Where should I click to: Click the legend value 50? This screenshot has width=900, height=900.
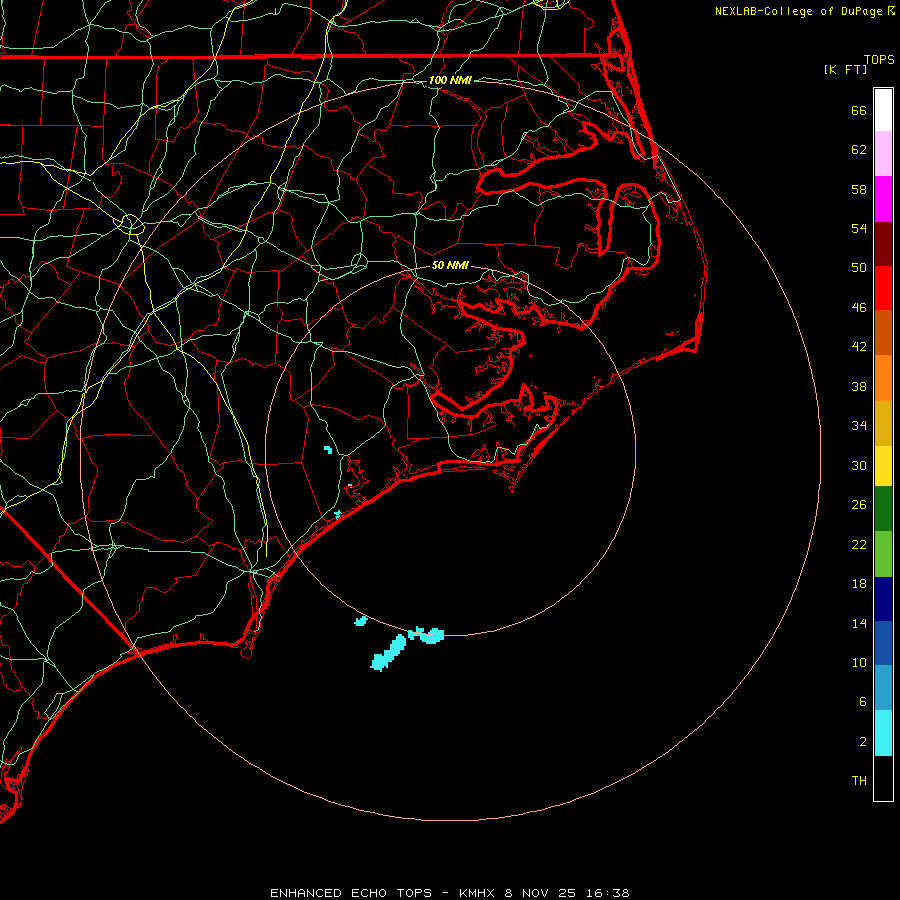[859, 268]
